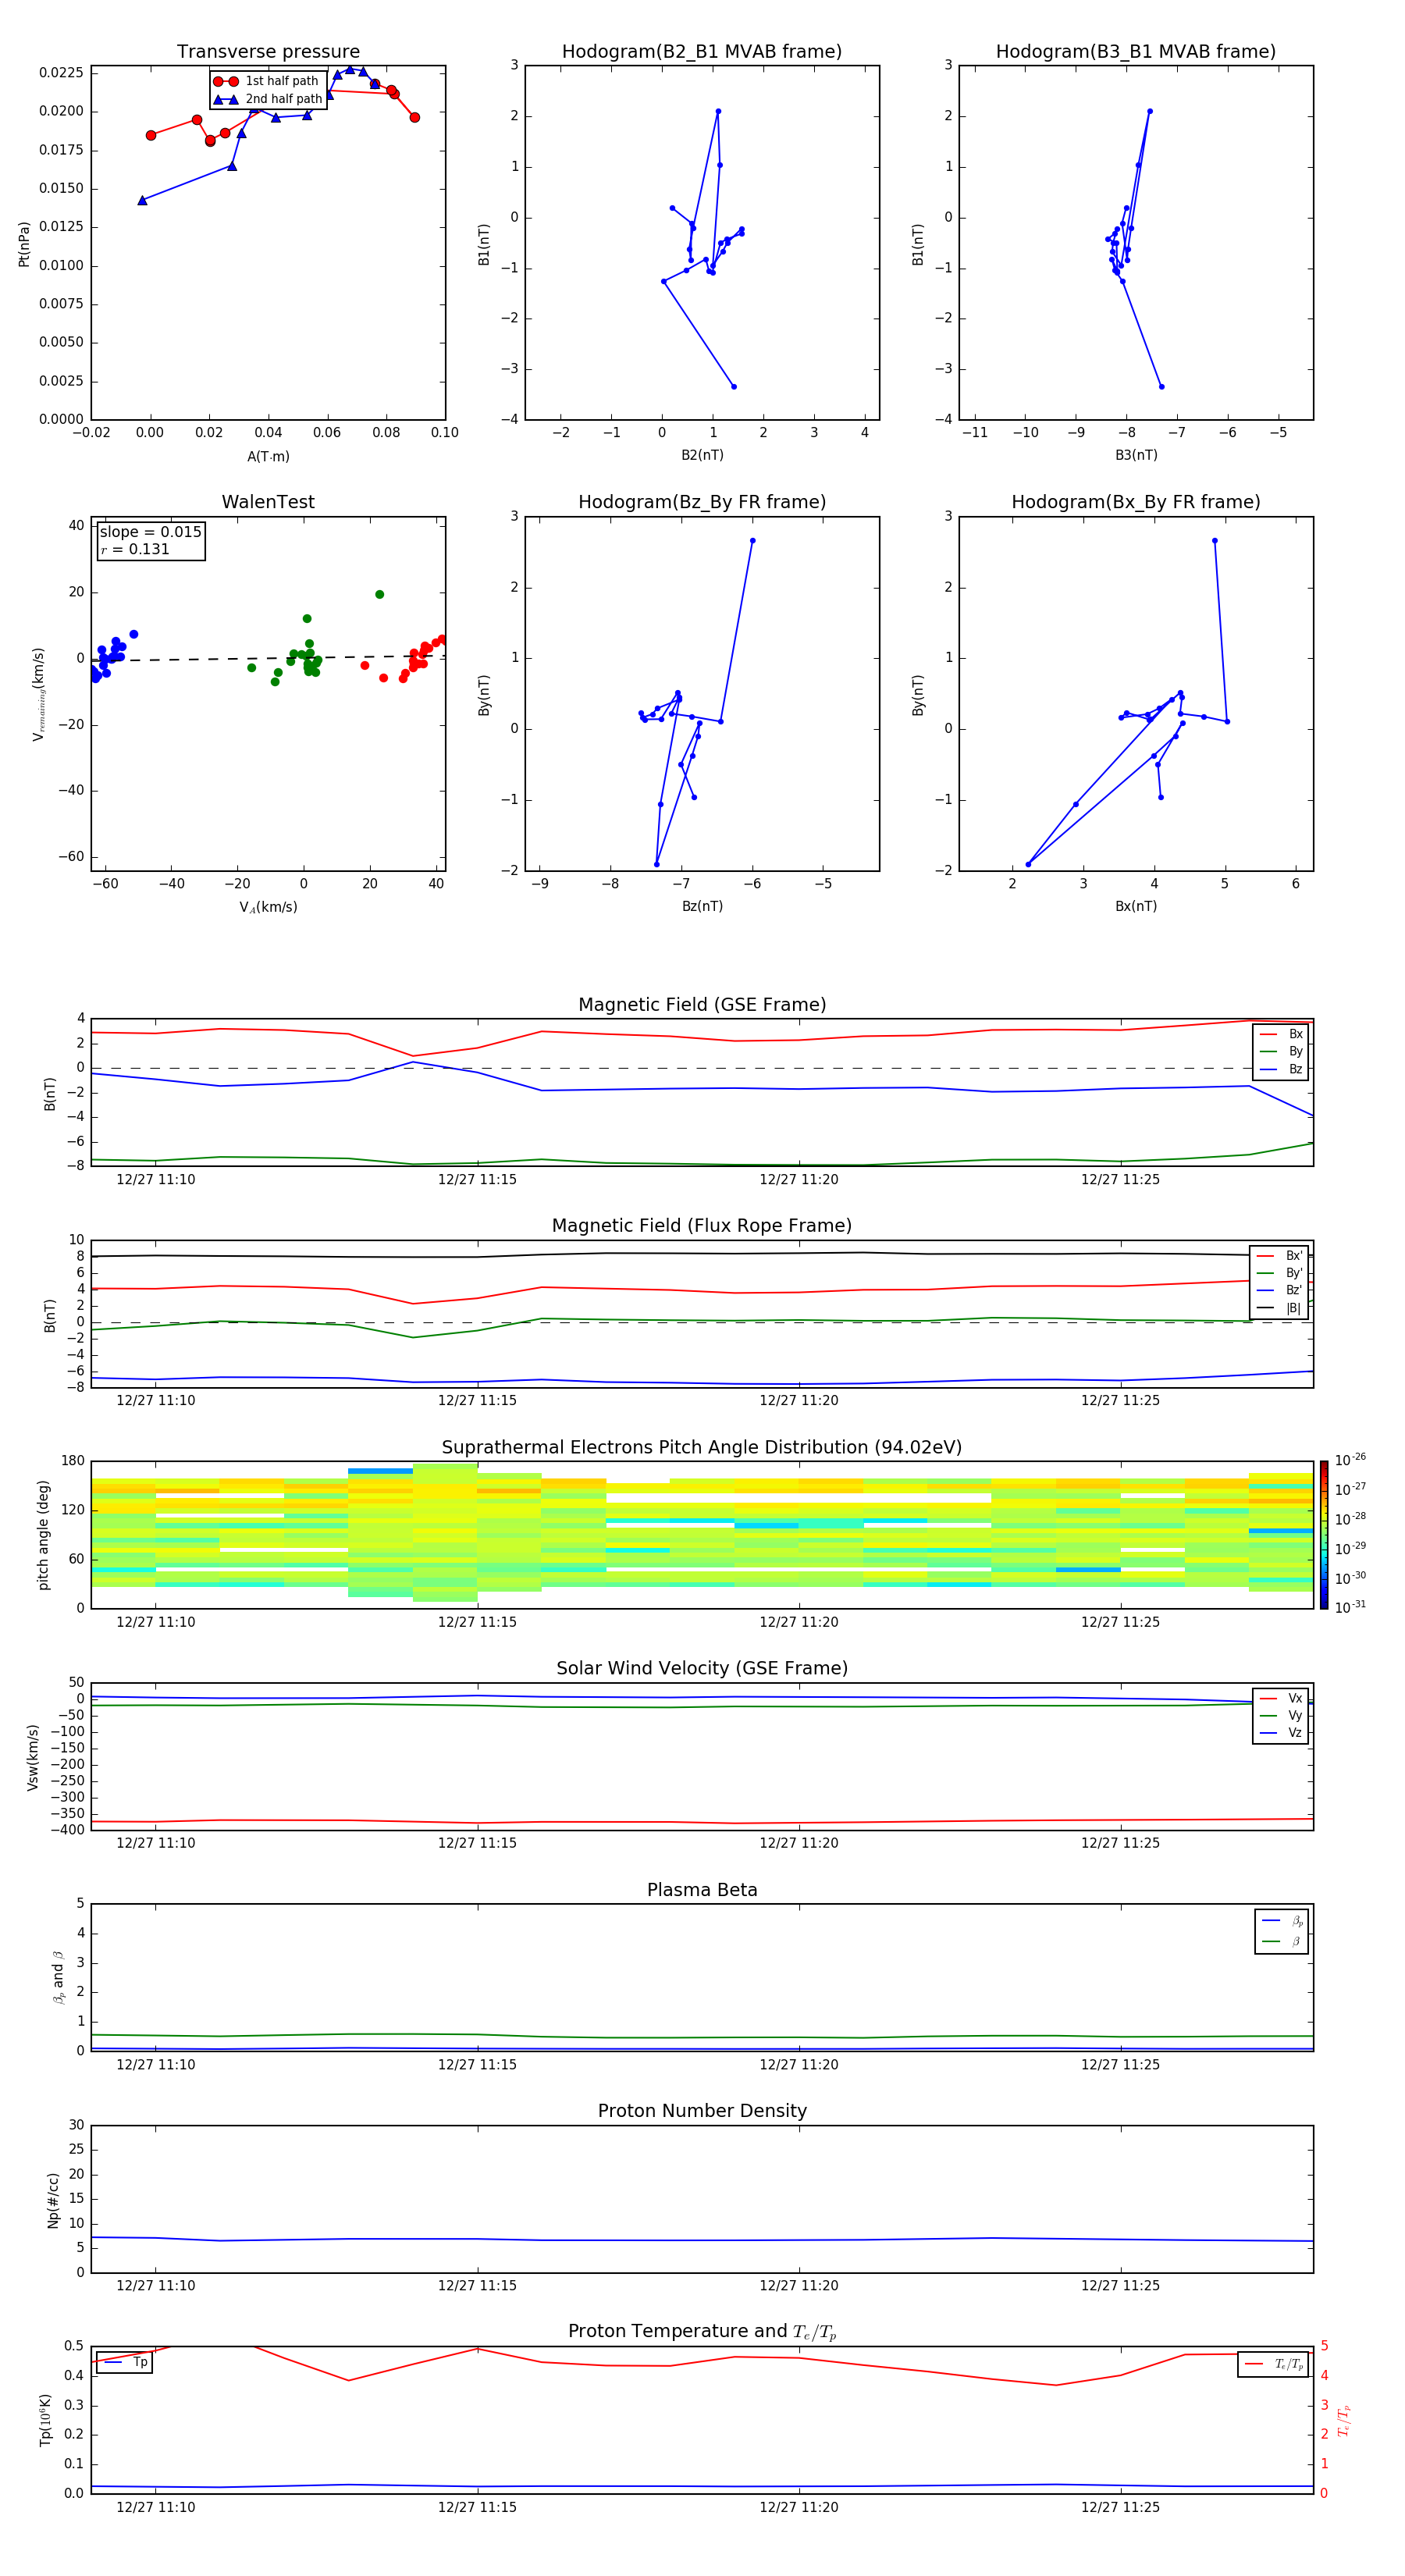1405x2576 pixels.
Task: Select the '1st half path' legend entry
Action: tap(267, 81)
